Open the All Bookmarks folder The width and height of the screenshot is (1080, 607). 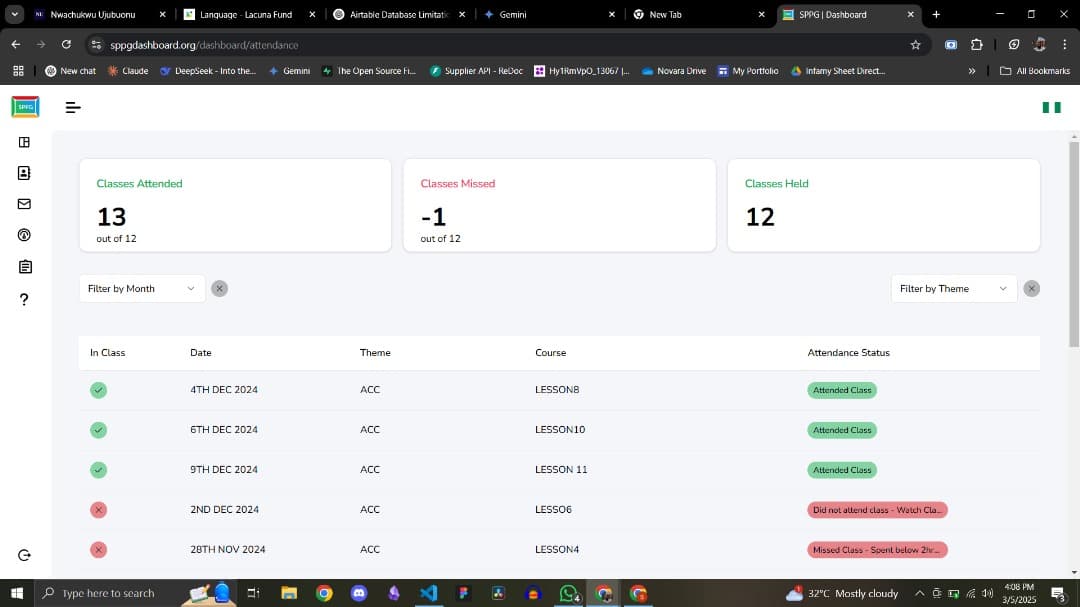click(x=1035, y=71)
